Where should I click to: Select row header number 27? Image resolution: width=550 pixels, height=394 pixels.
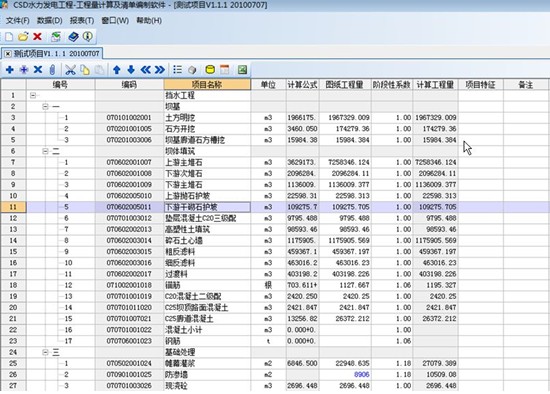click(x=13, y=386)
